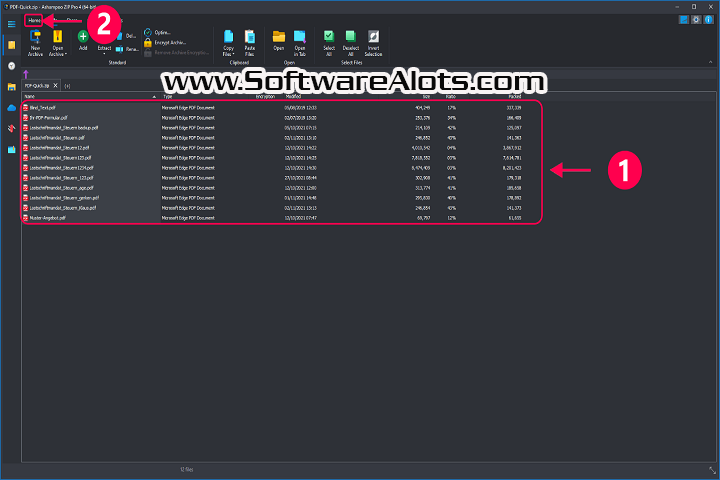
Task: Sort by the Type column header
Action: (168, 96)
